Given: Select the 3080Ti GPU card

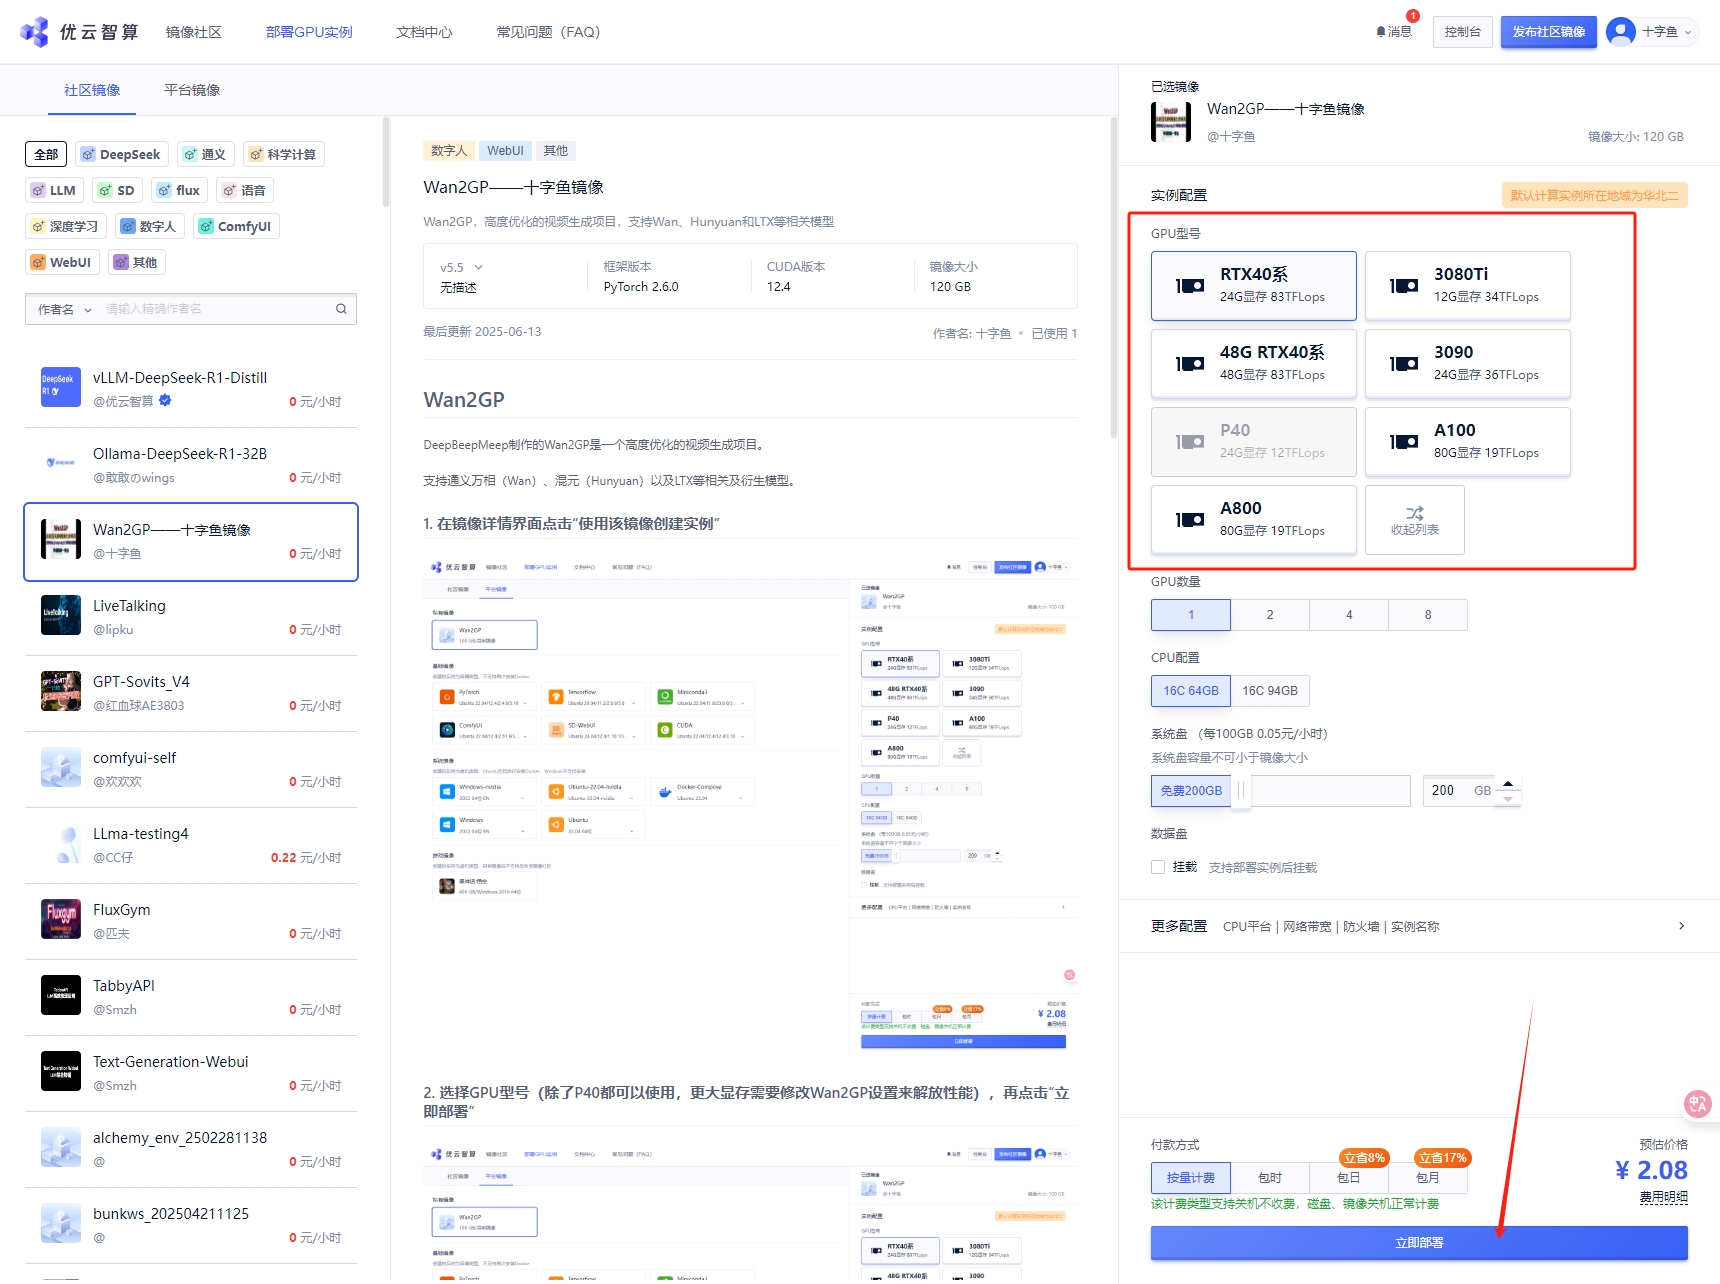Looking at the screenshot, I should [1467, 285].
